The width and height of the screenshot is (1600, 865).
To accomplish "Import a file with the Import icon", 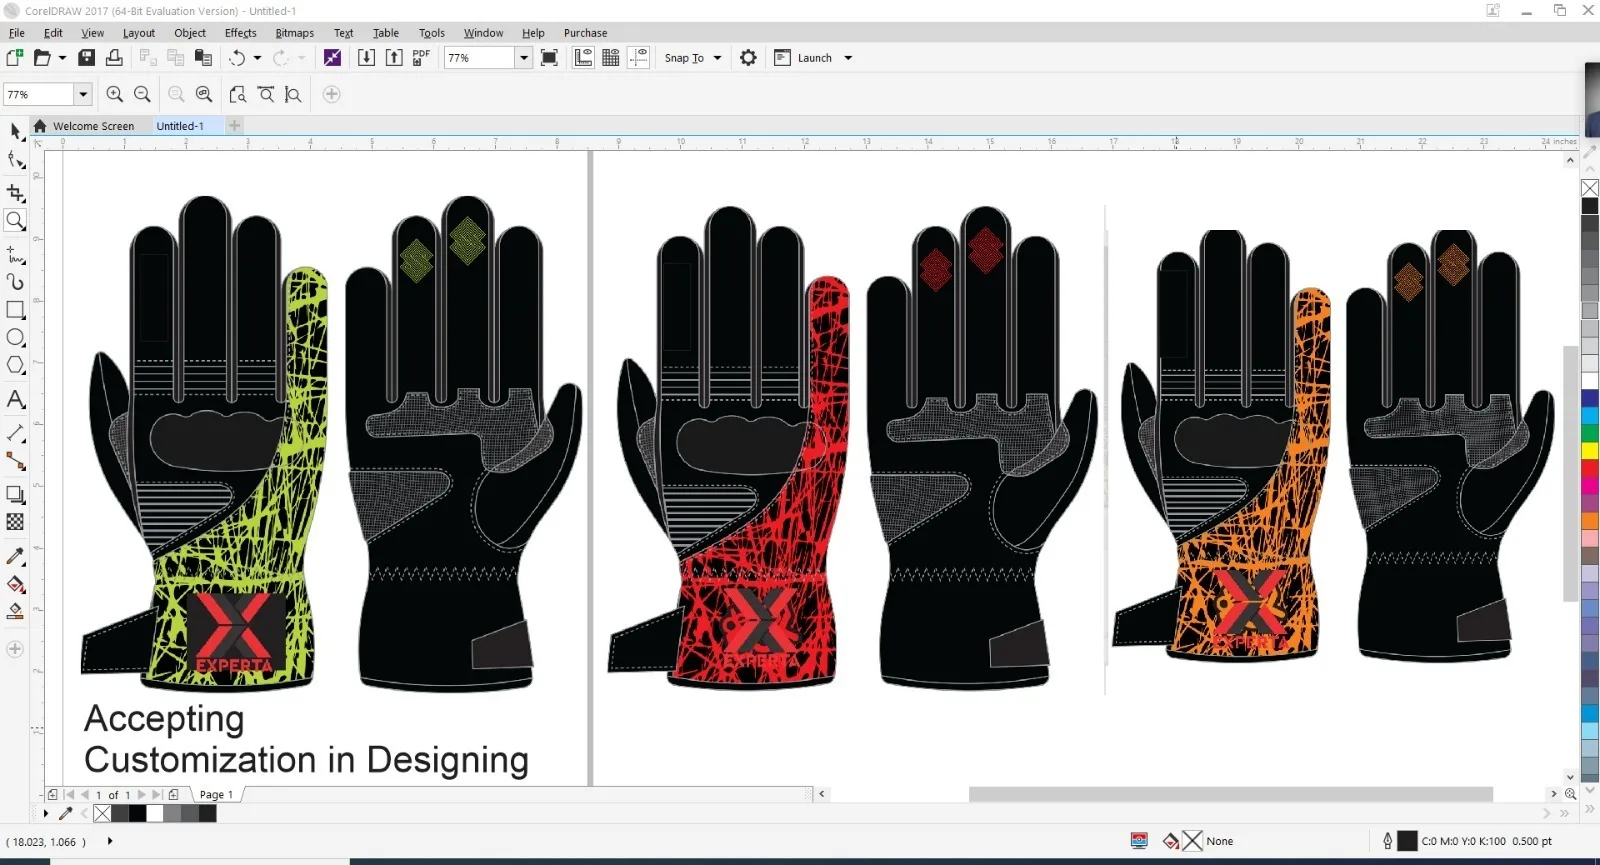I will pos(367,58).
